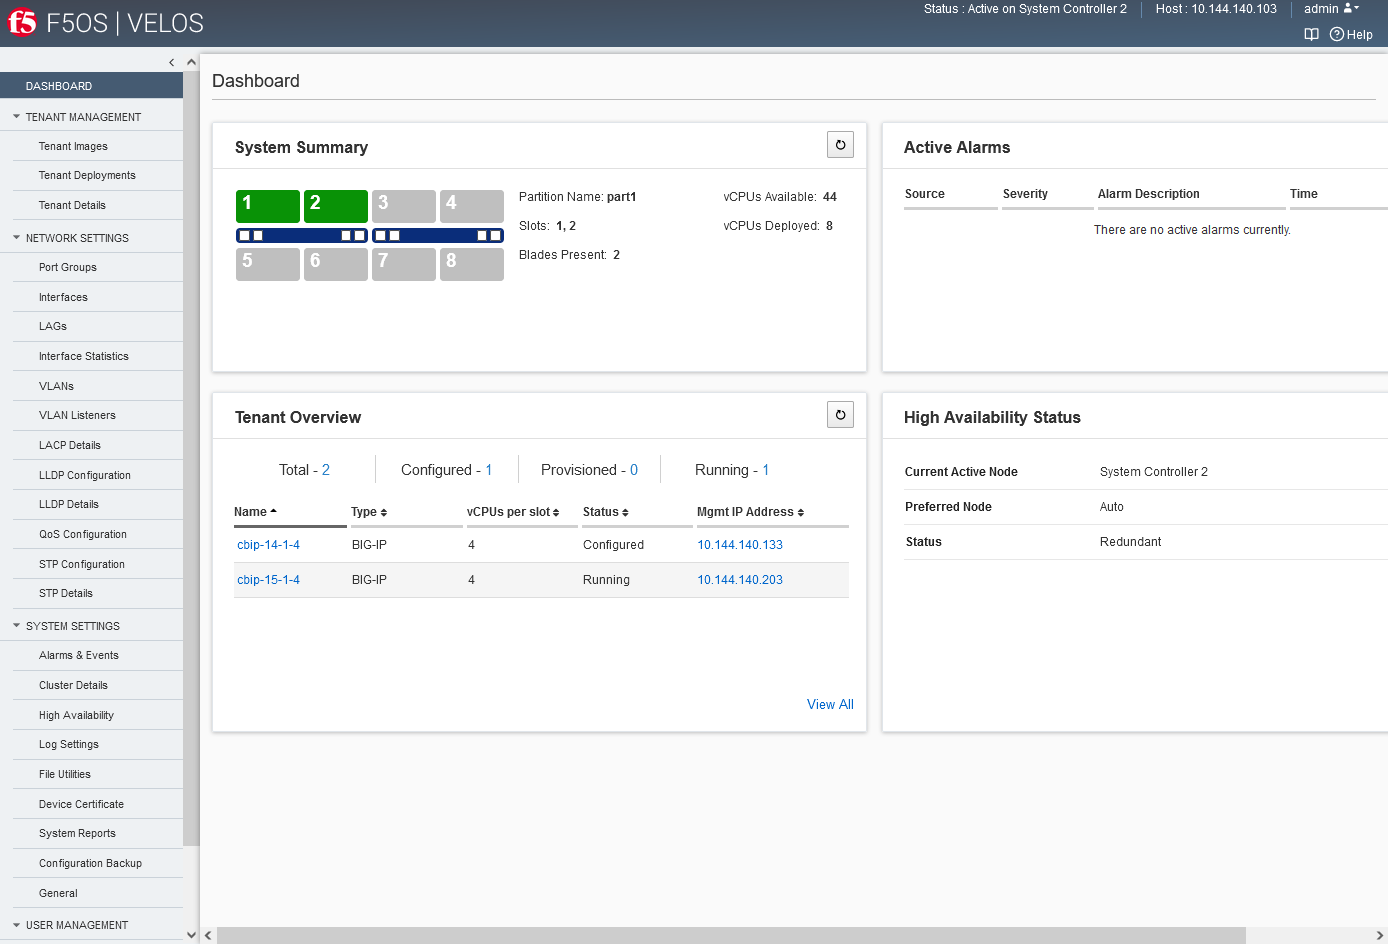This screenshot has width=1388, height=944.
Task: Open the Help link
Action: (x=1351, y=34)
